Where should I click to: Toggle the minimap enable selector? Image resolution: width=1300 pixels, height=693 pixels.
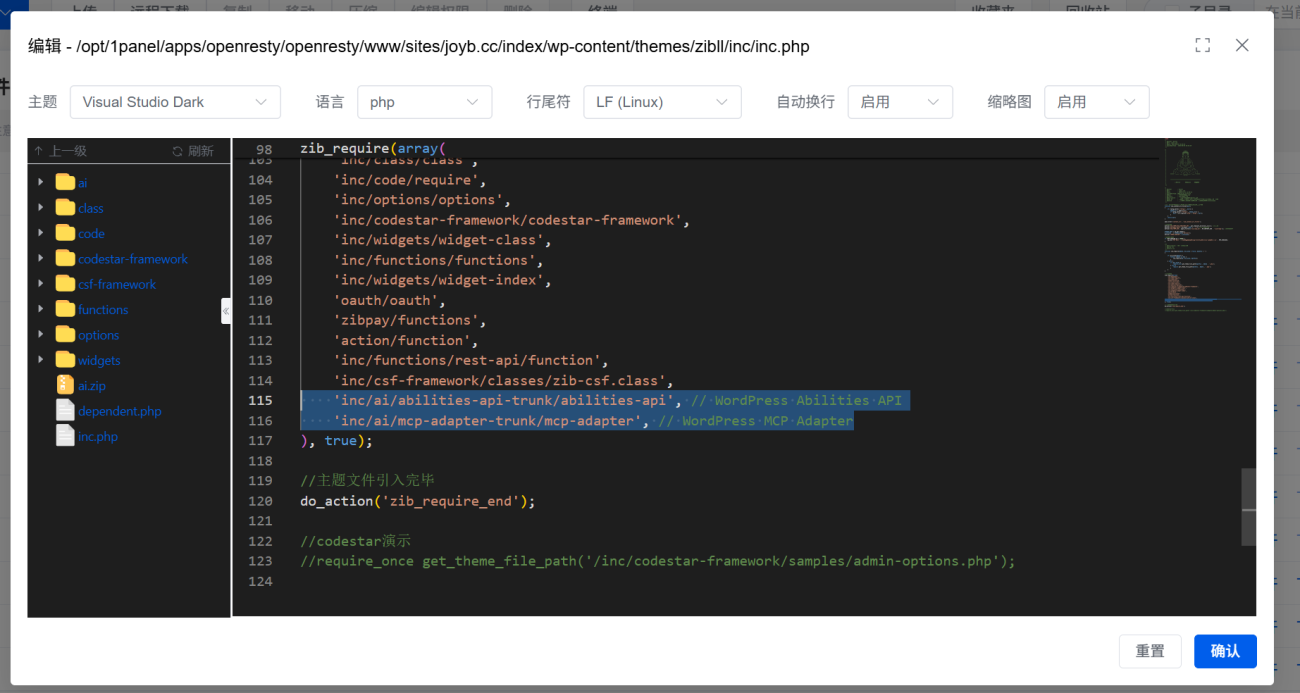(x=1096, y=102)
